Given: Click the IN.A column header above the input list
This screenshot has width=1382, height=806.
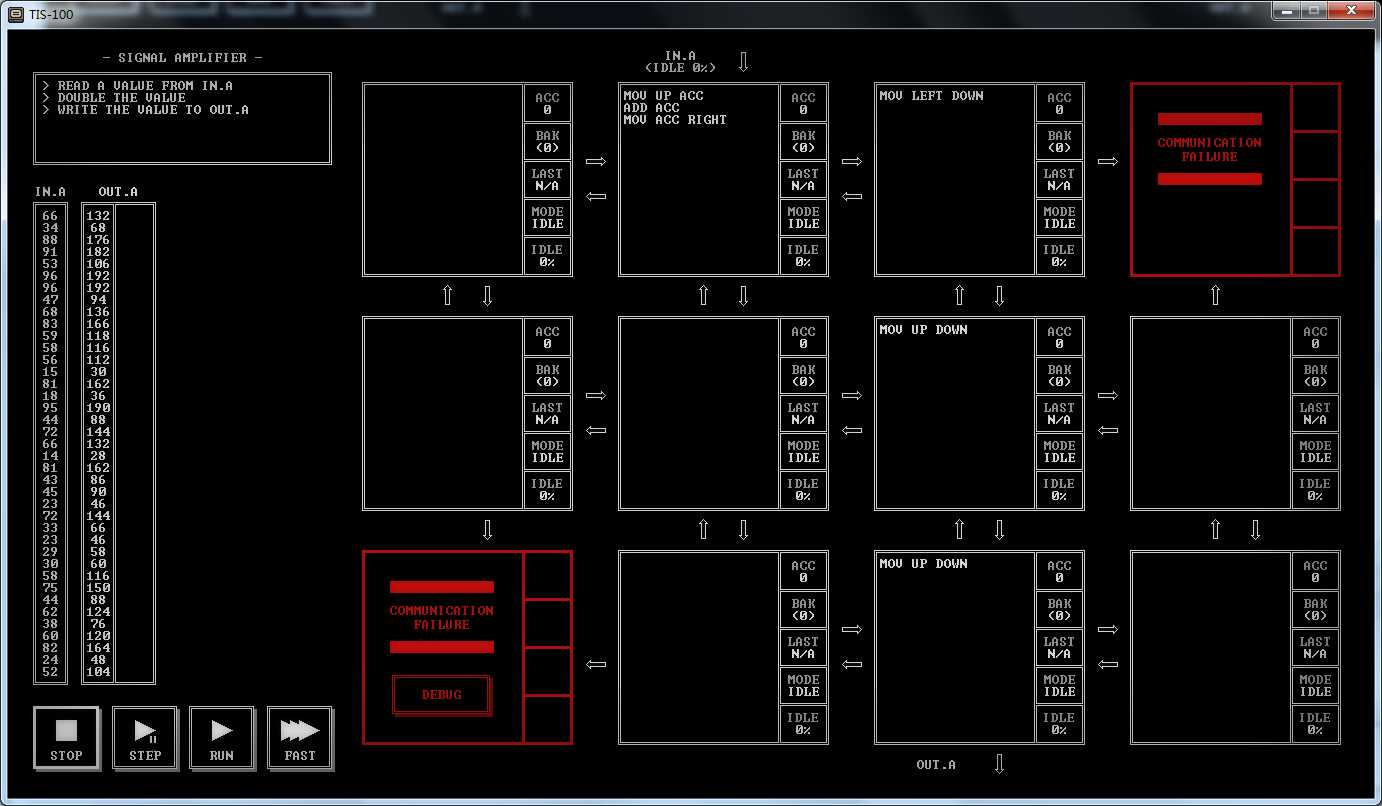Looking at the screenshot, I should 50,192.
